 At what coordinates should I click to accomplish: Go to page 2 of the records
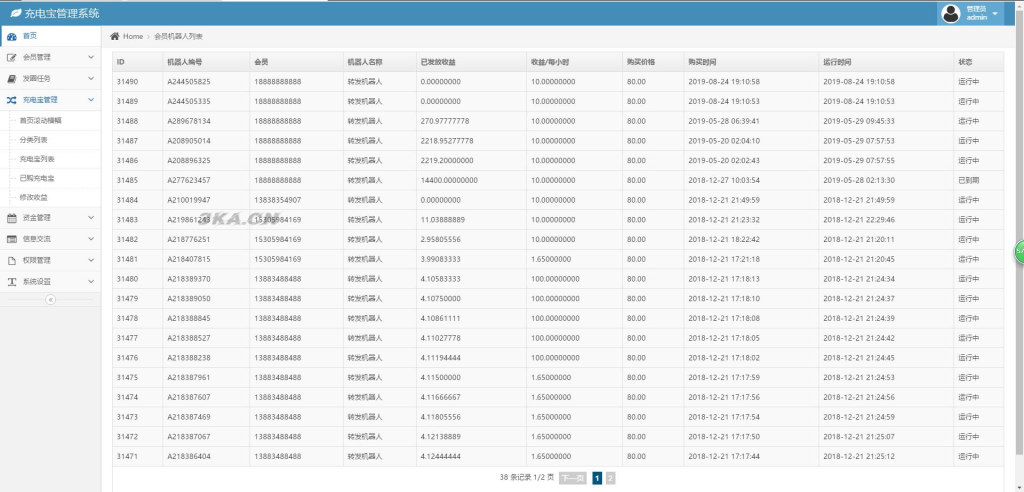point(610,478)
